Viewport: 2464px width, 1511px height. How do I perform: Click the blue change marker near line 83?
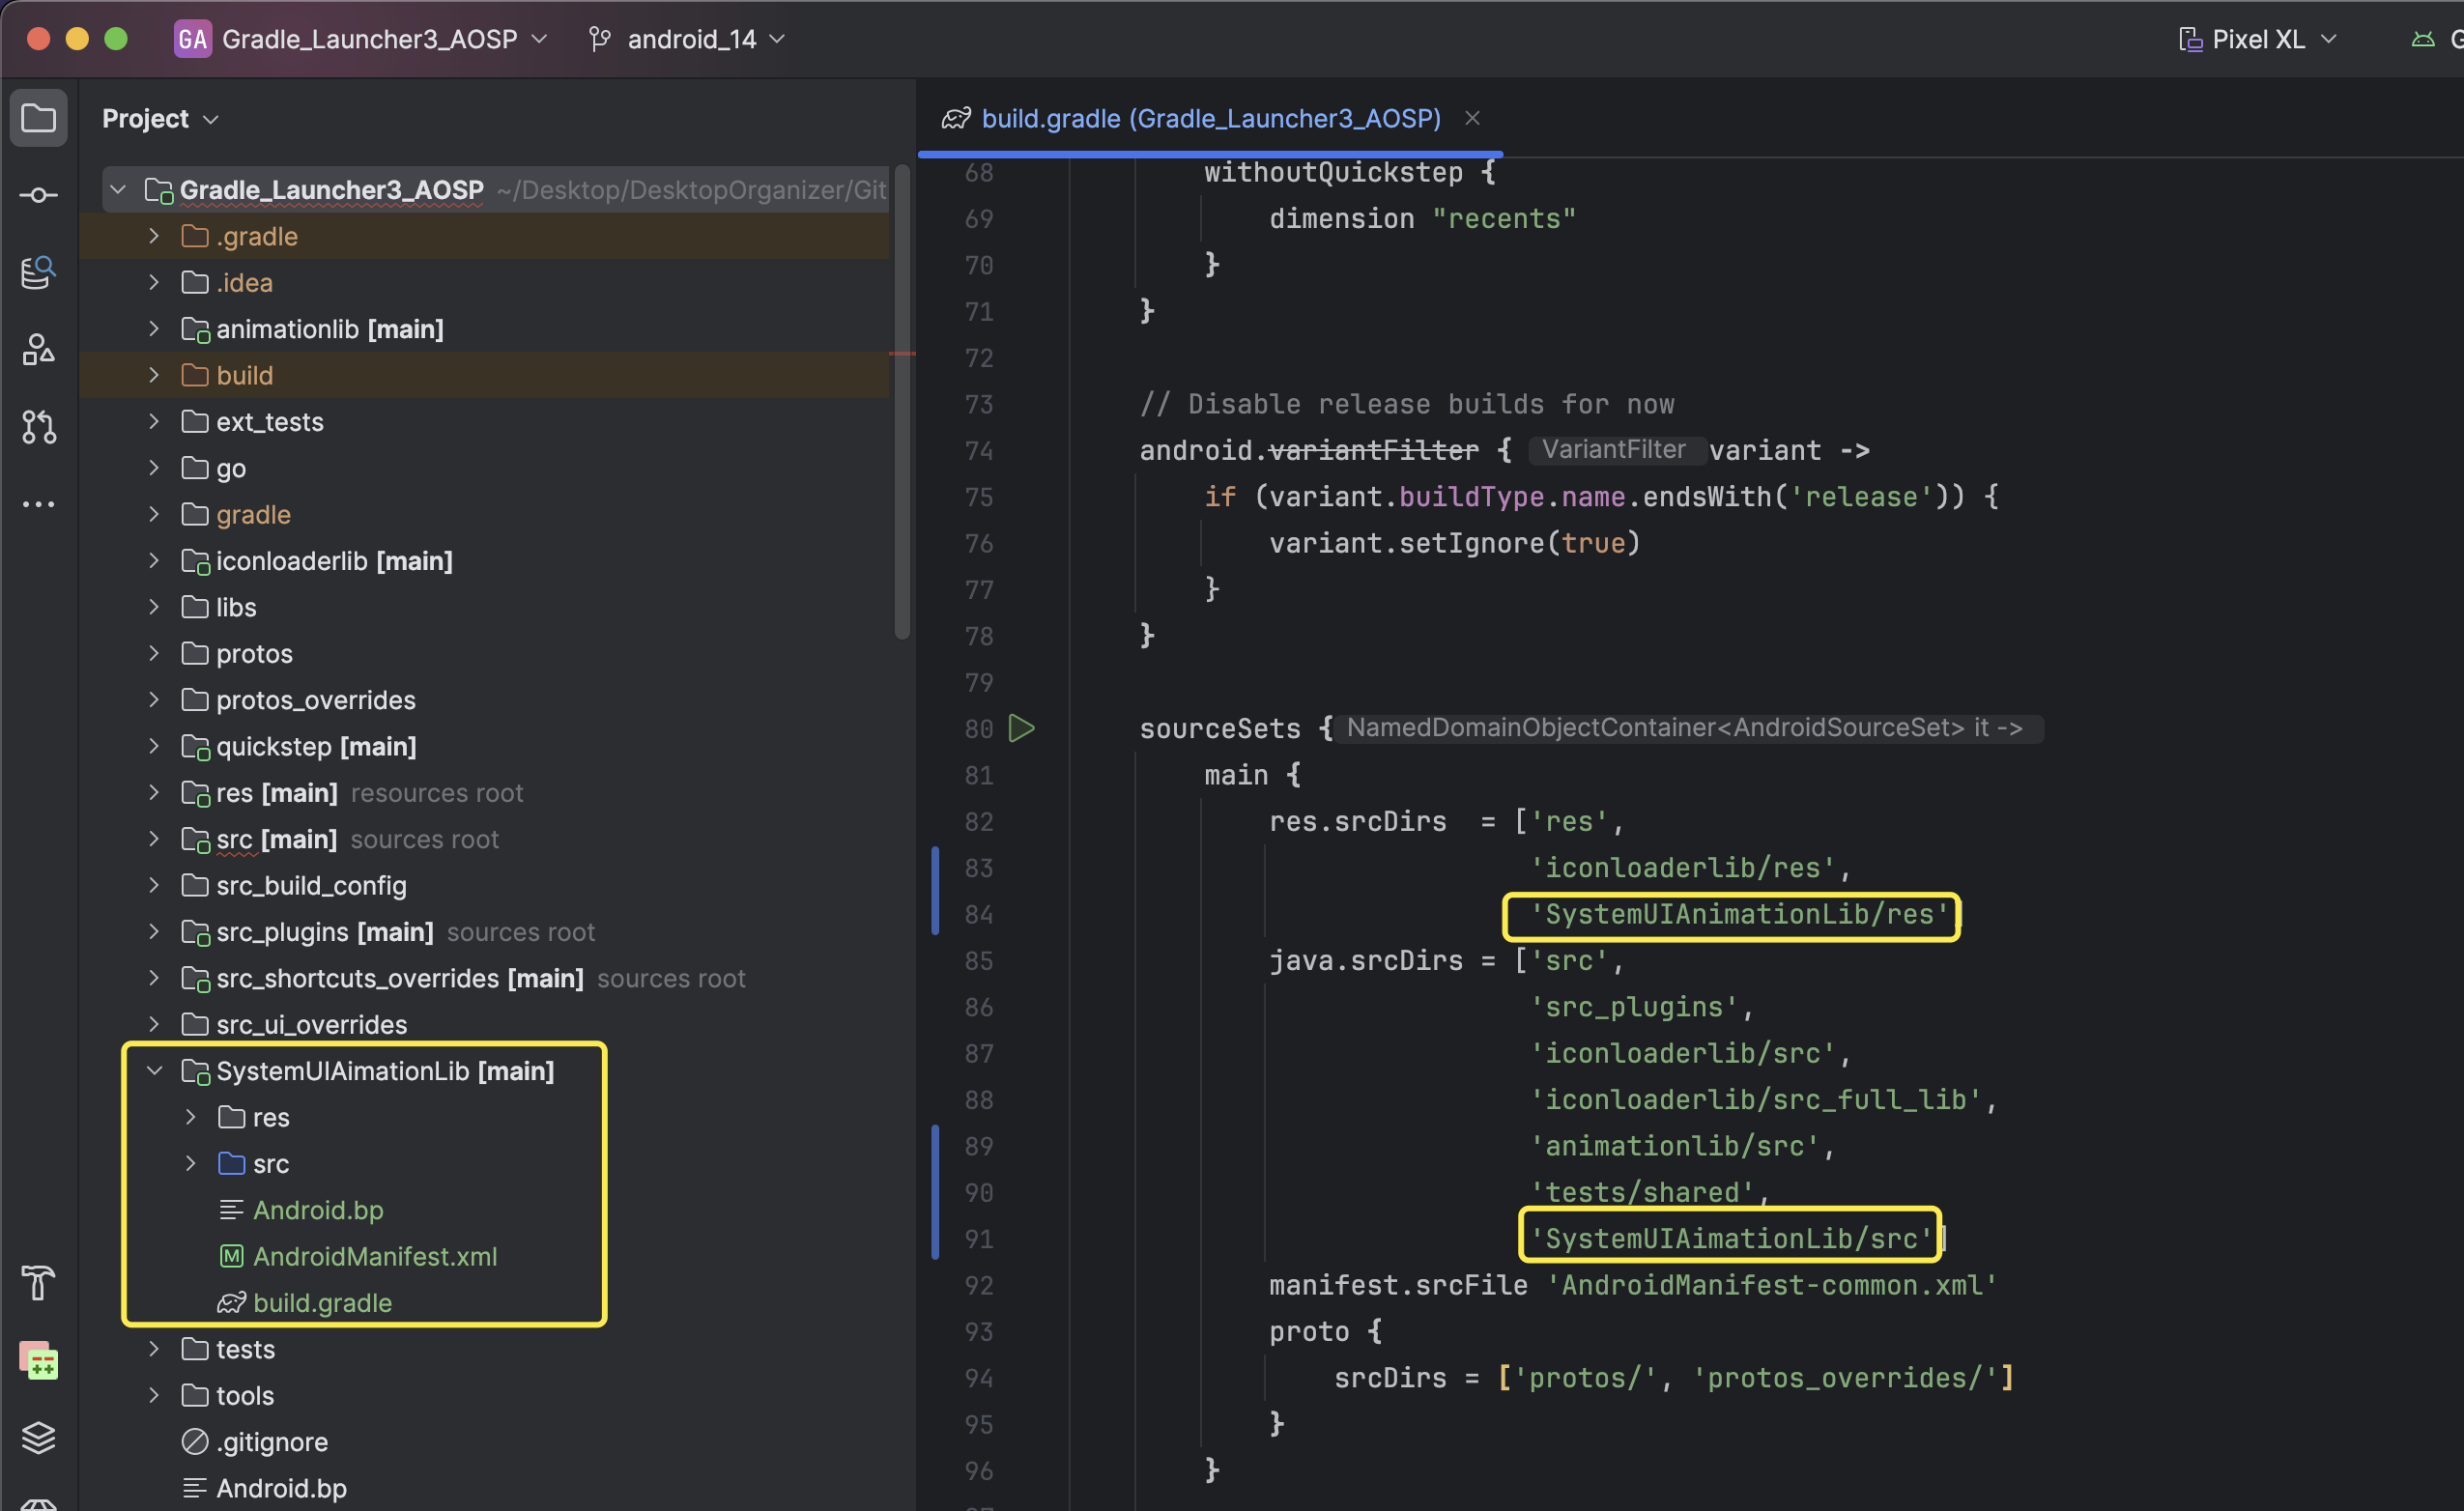coord(935,890)
